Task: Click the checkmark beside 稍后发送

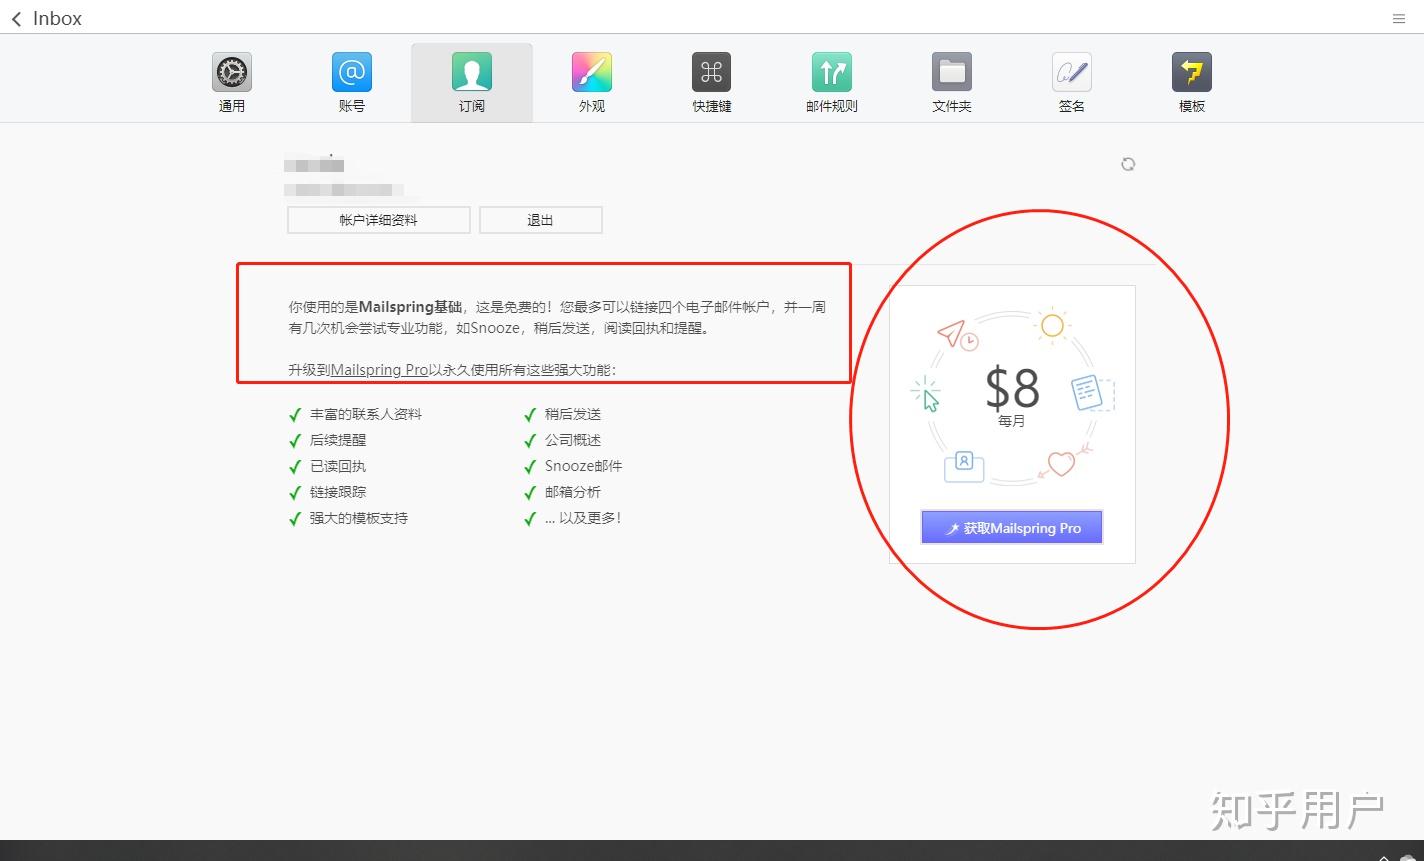Action: 530,414
